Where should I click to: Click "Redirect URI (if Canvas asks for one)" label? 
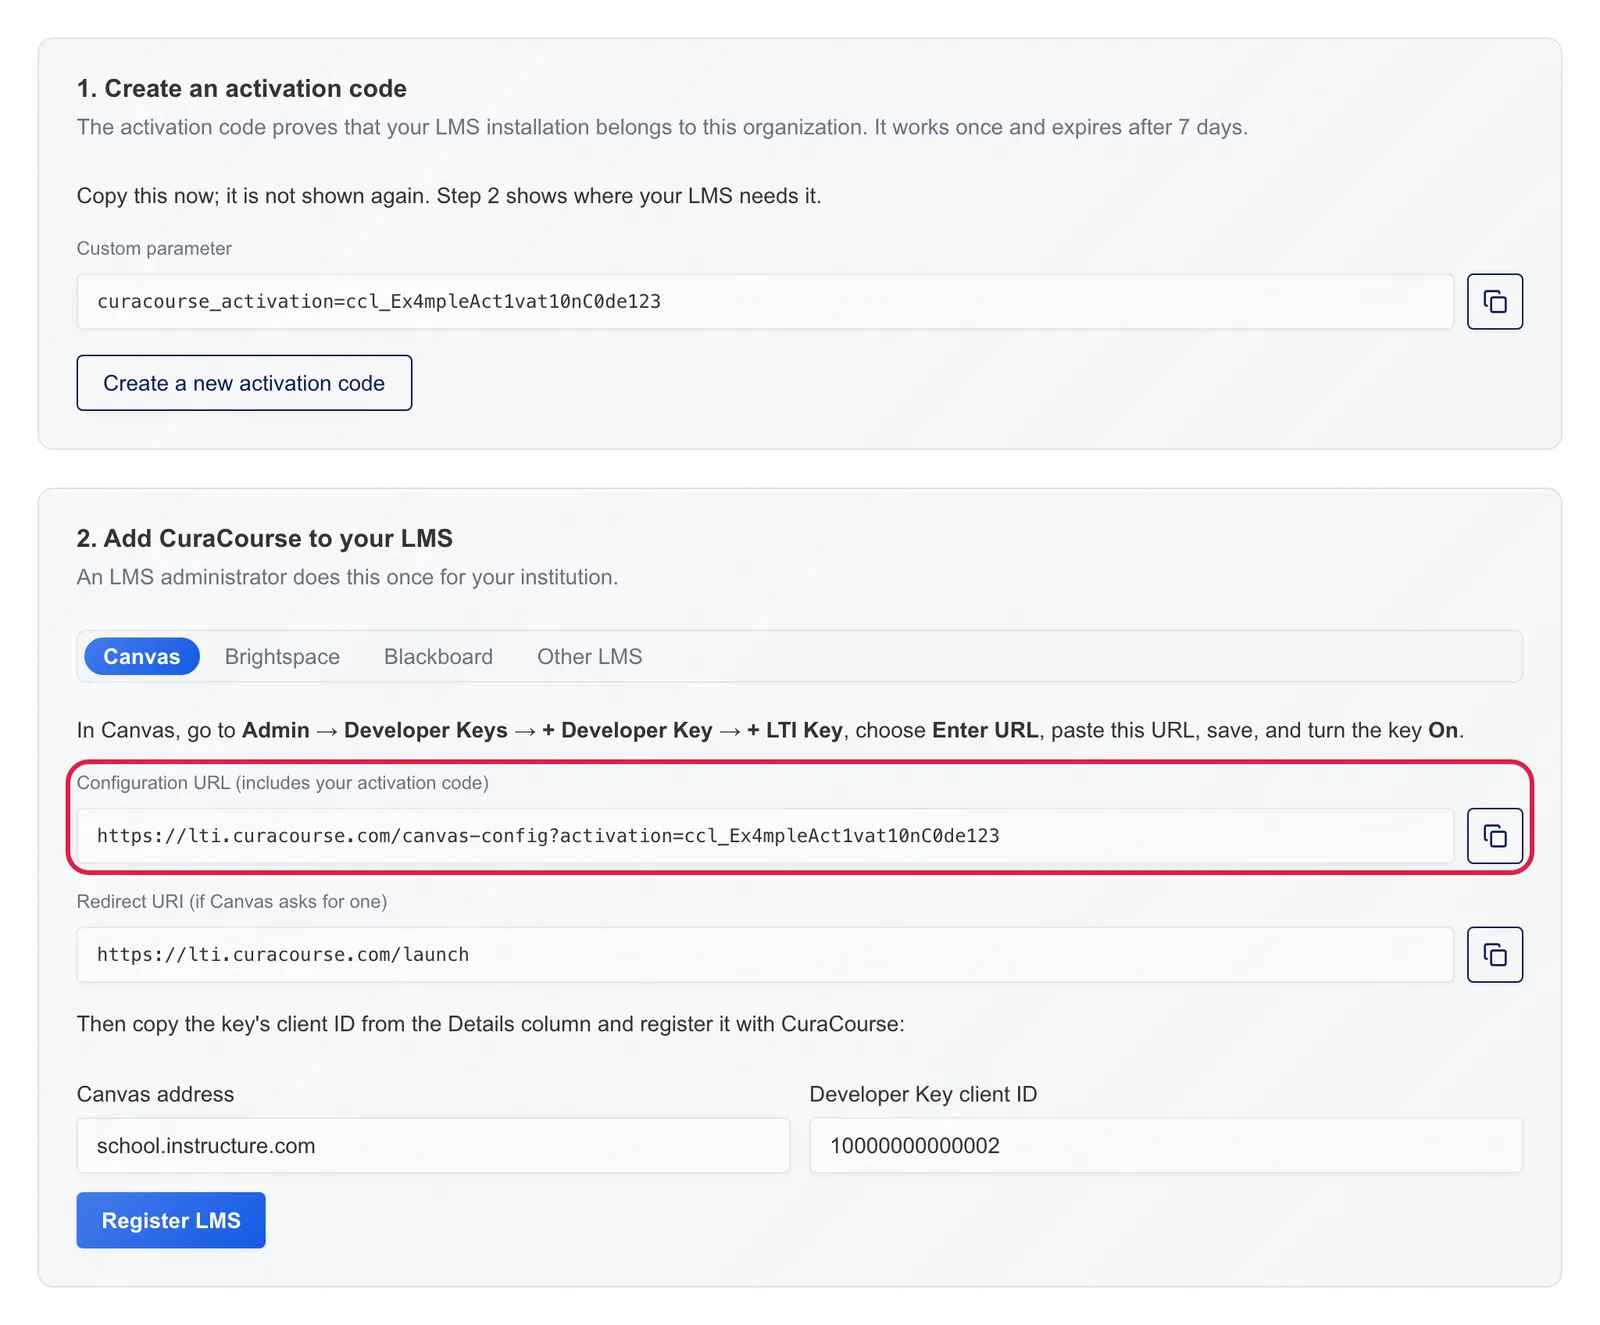point(232,902)
